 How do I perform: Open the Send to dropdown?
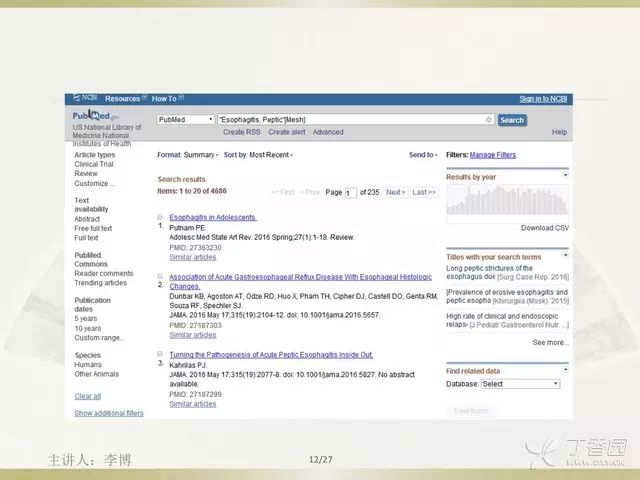click(x=423, y=155)
